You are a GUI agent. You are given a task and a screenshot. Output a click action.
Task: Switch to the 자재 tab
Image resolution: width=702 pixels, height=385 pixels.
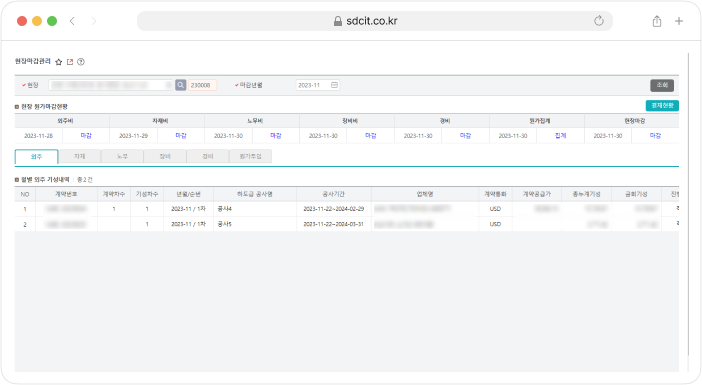[80, 156]
